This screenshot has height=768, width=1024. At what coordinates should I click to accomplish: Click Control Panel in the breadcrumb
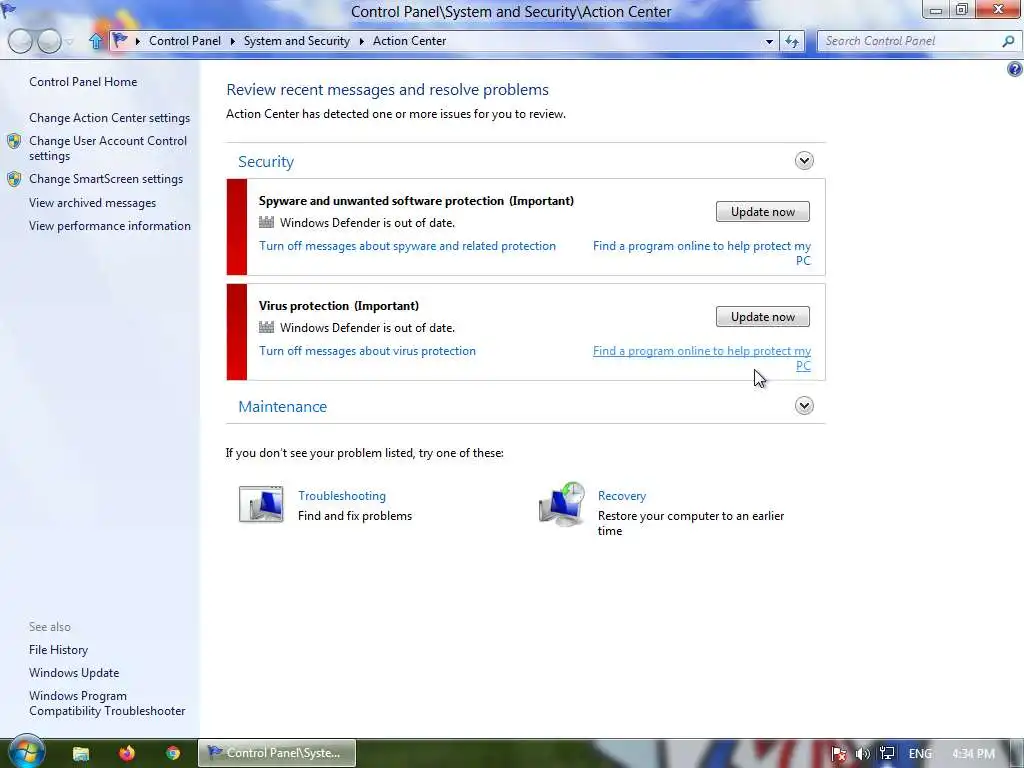coord(185,40)
